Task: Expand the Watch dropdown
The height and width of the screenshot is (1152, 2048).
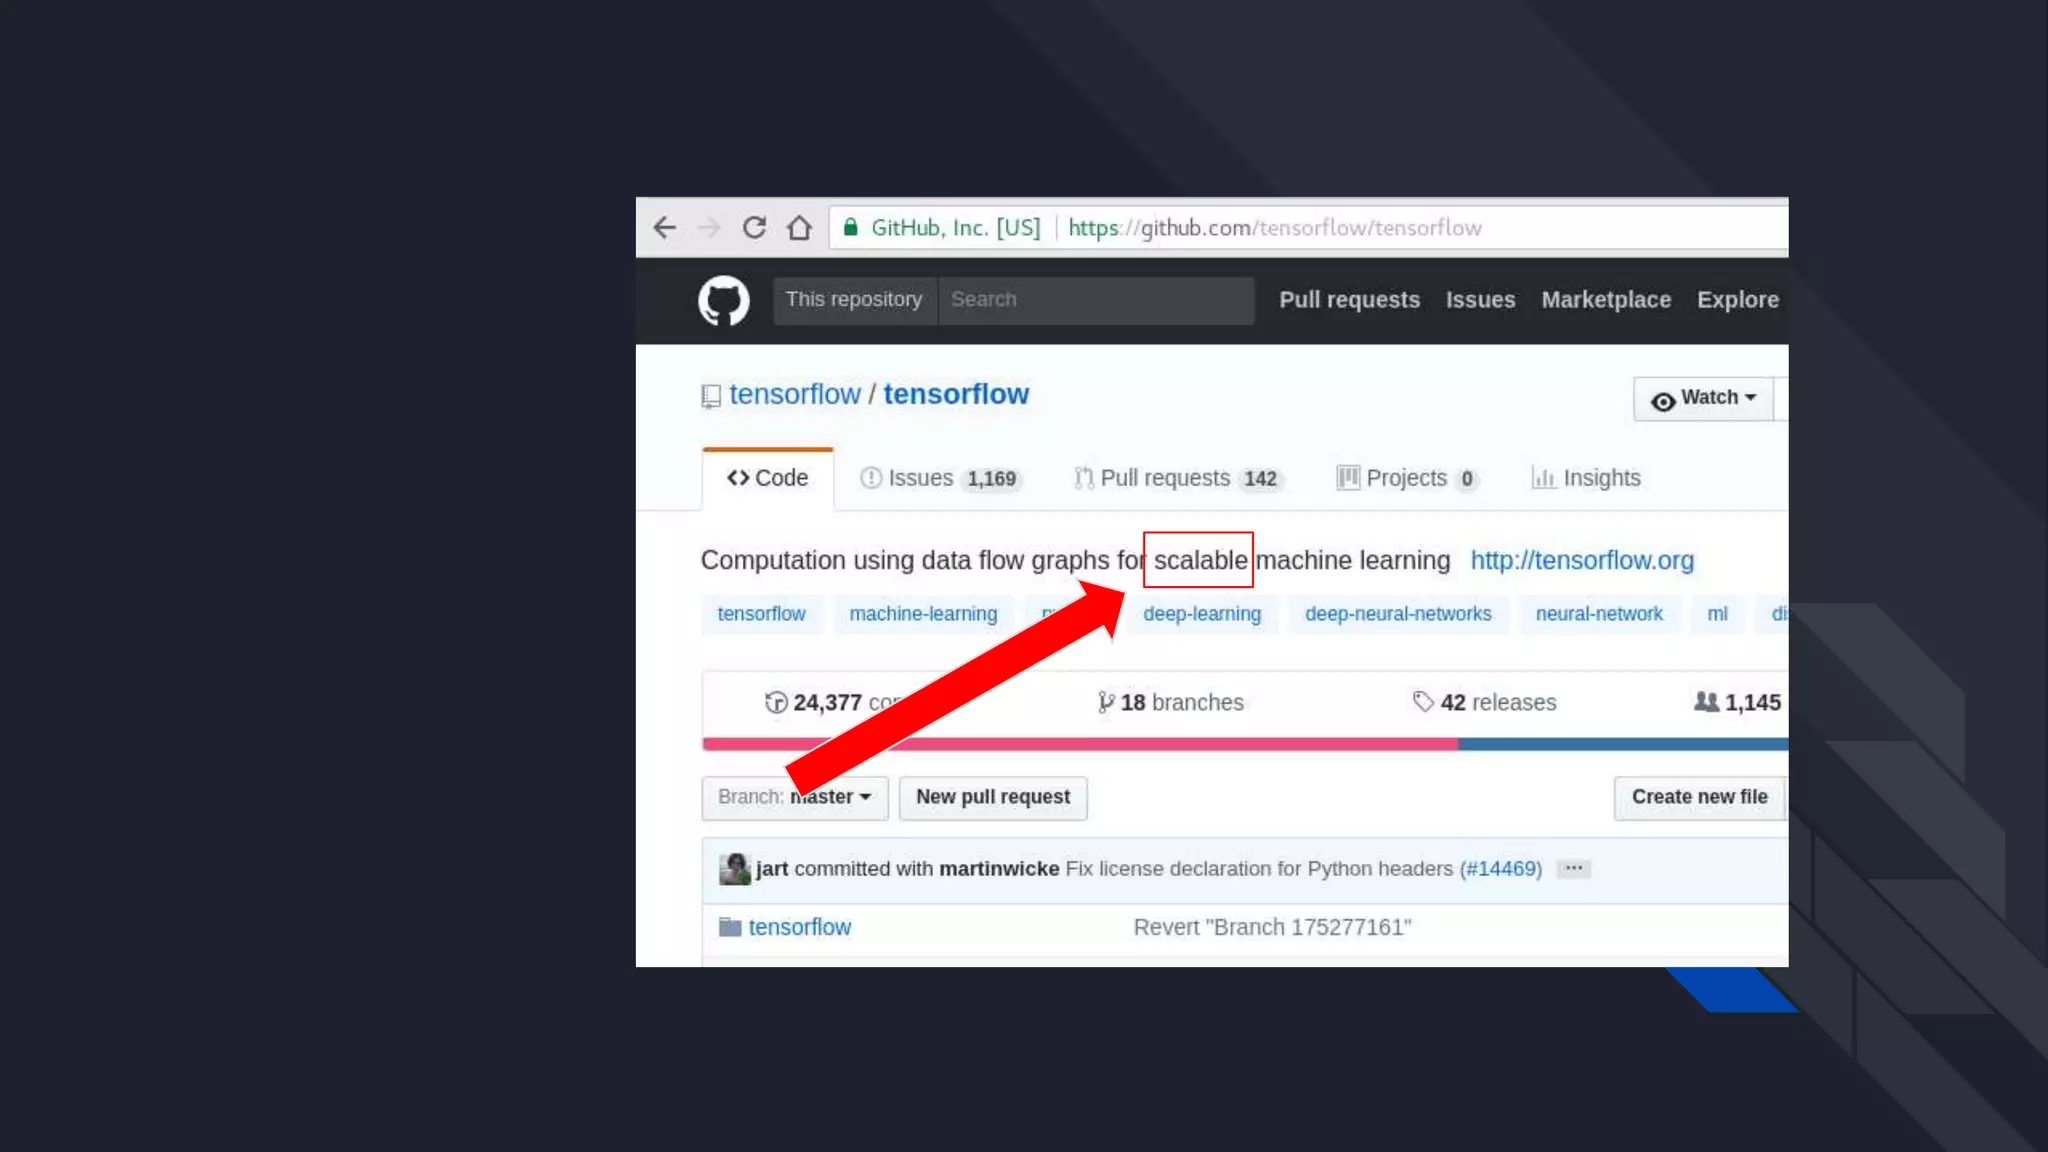Action: click(1703, 398)
